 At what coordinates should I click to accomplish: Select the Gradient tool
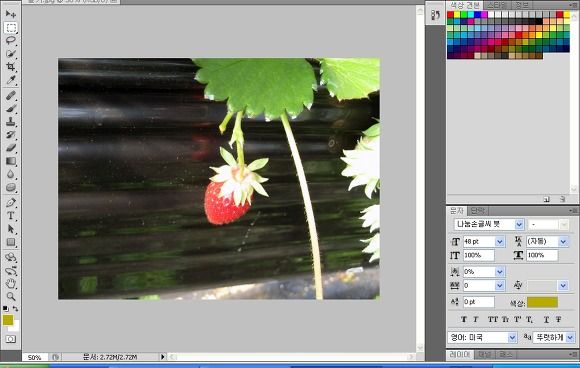pos(11,161)
